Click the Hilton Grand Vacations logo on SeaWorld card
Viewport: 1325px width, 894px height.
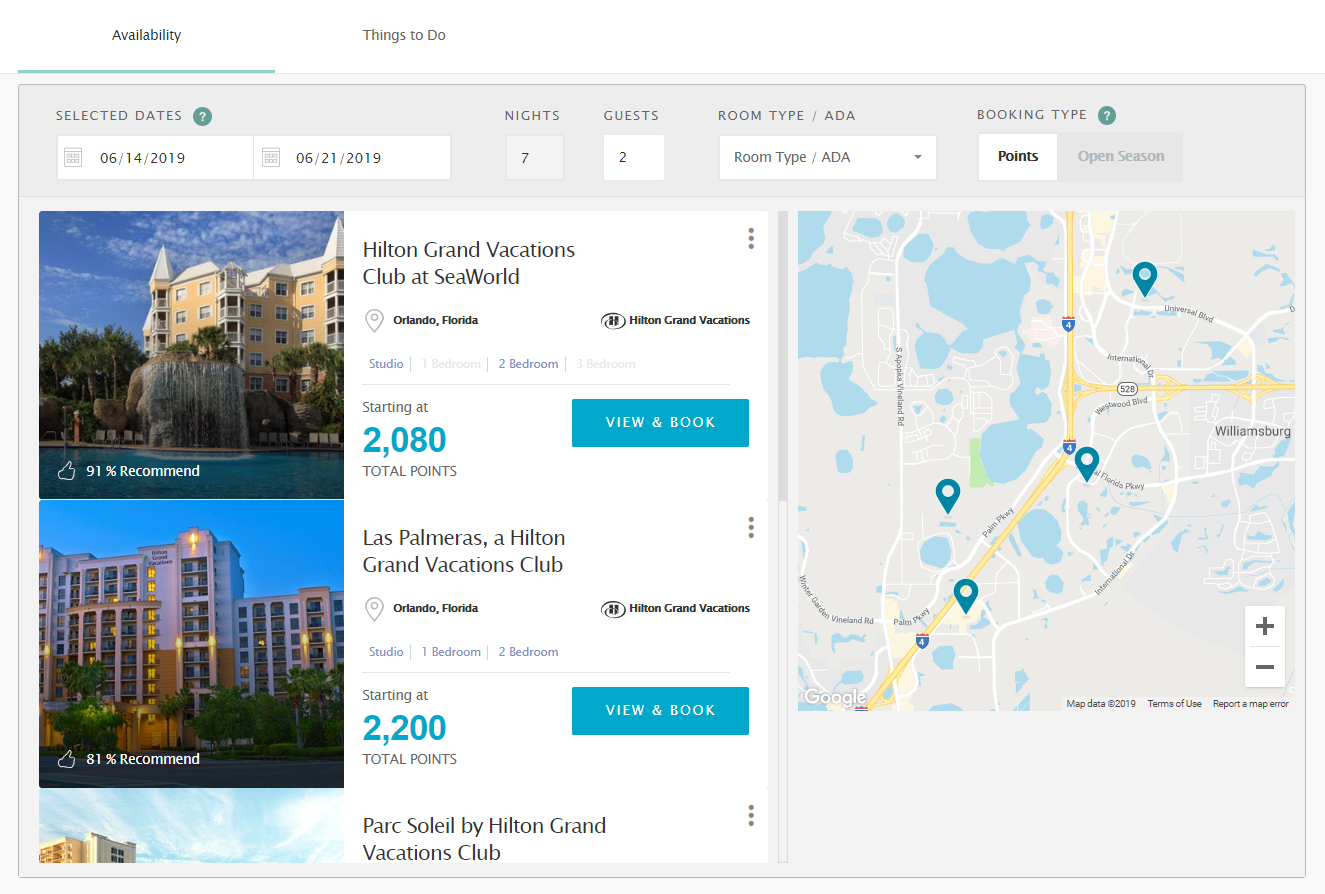676,321
